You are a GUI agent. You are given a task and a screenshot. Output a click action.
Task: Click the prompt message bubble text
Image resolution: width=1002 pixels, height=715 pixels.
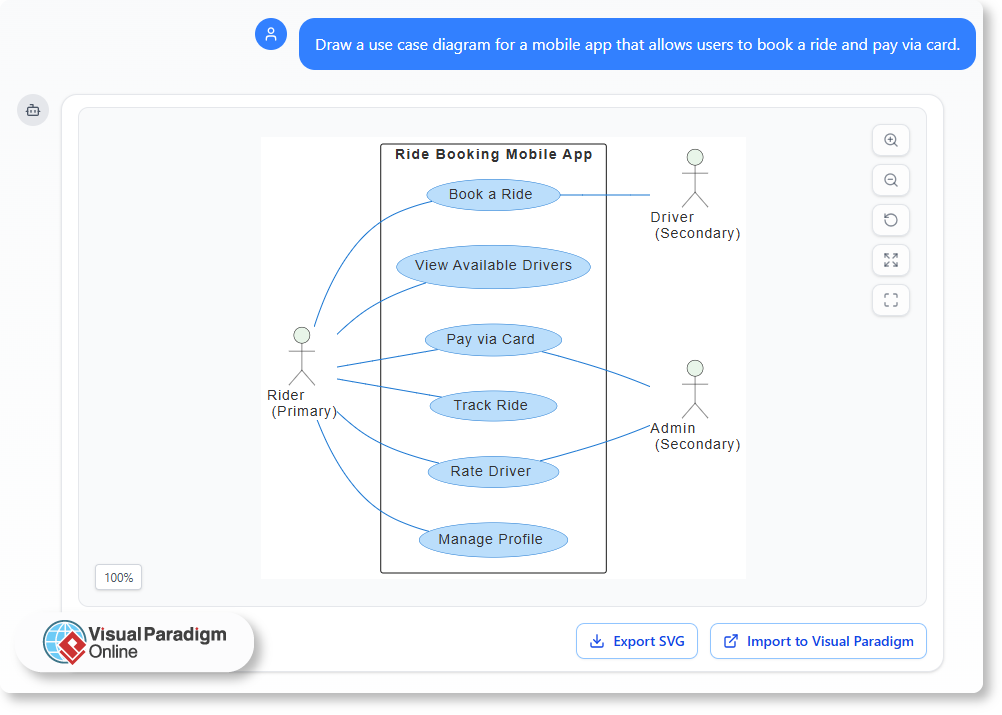(637, 44)
